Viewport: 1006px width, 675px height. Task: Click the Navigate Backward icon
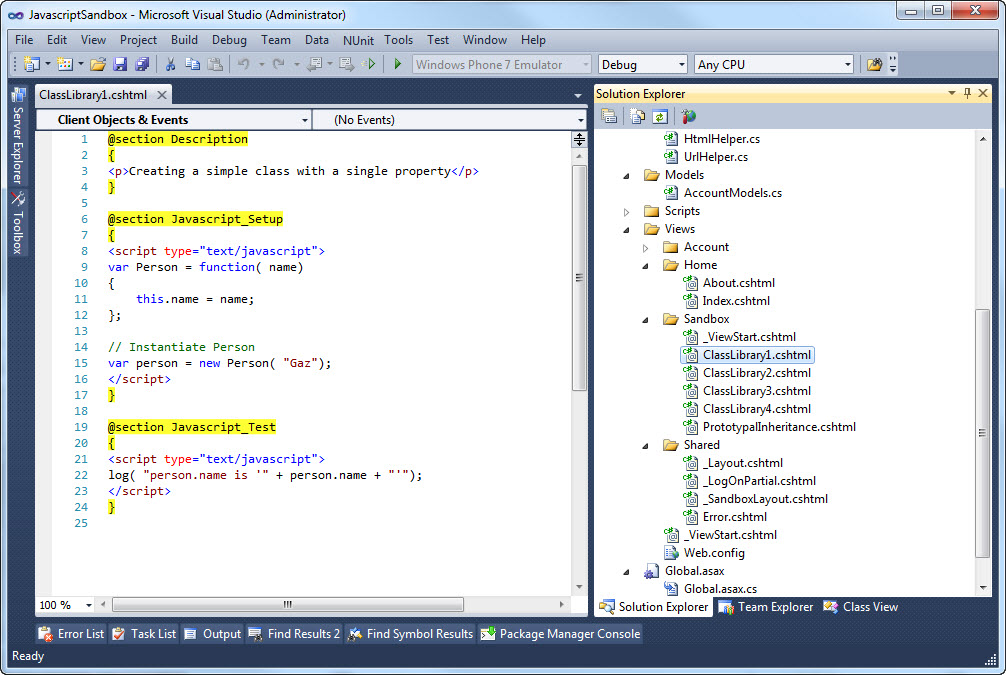click(x=314, y=64)
